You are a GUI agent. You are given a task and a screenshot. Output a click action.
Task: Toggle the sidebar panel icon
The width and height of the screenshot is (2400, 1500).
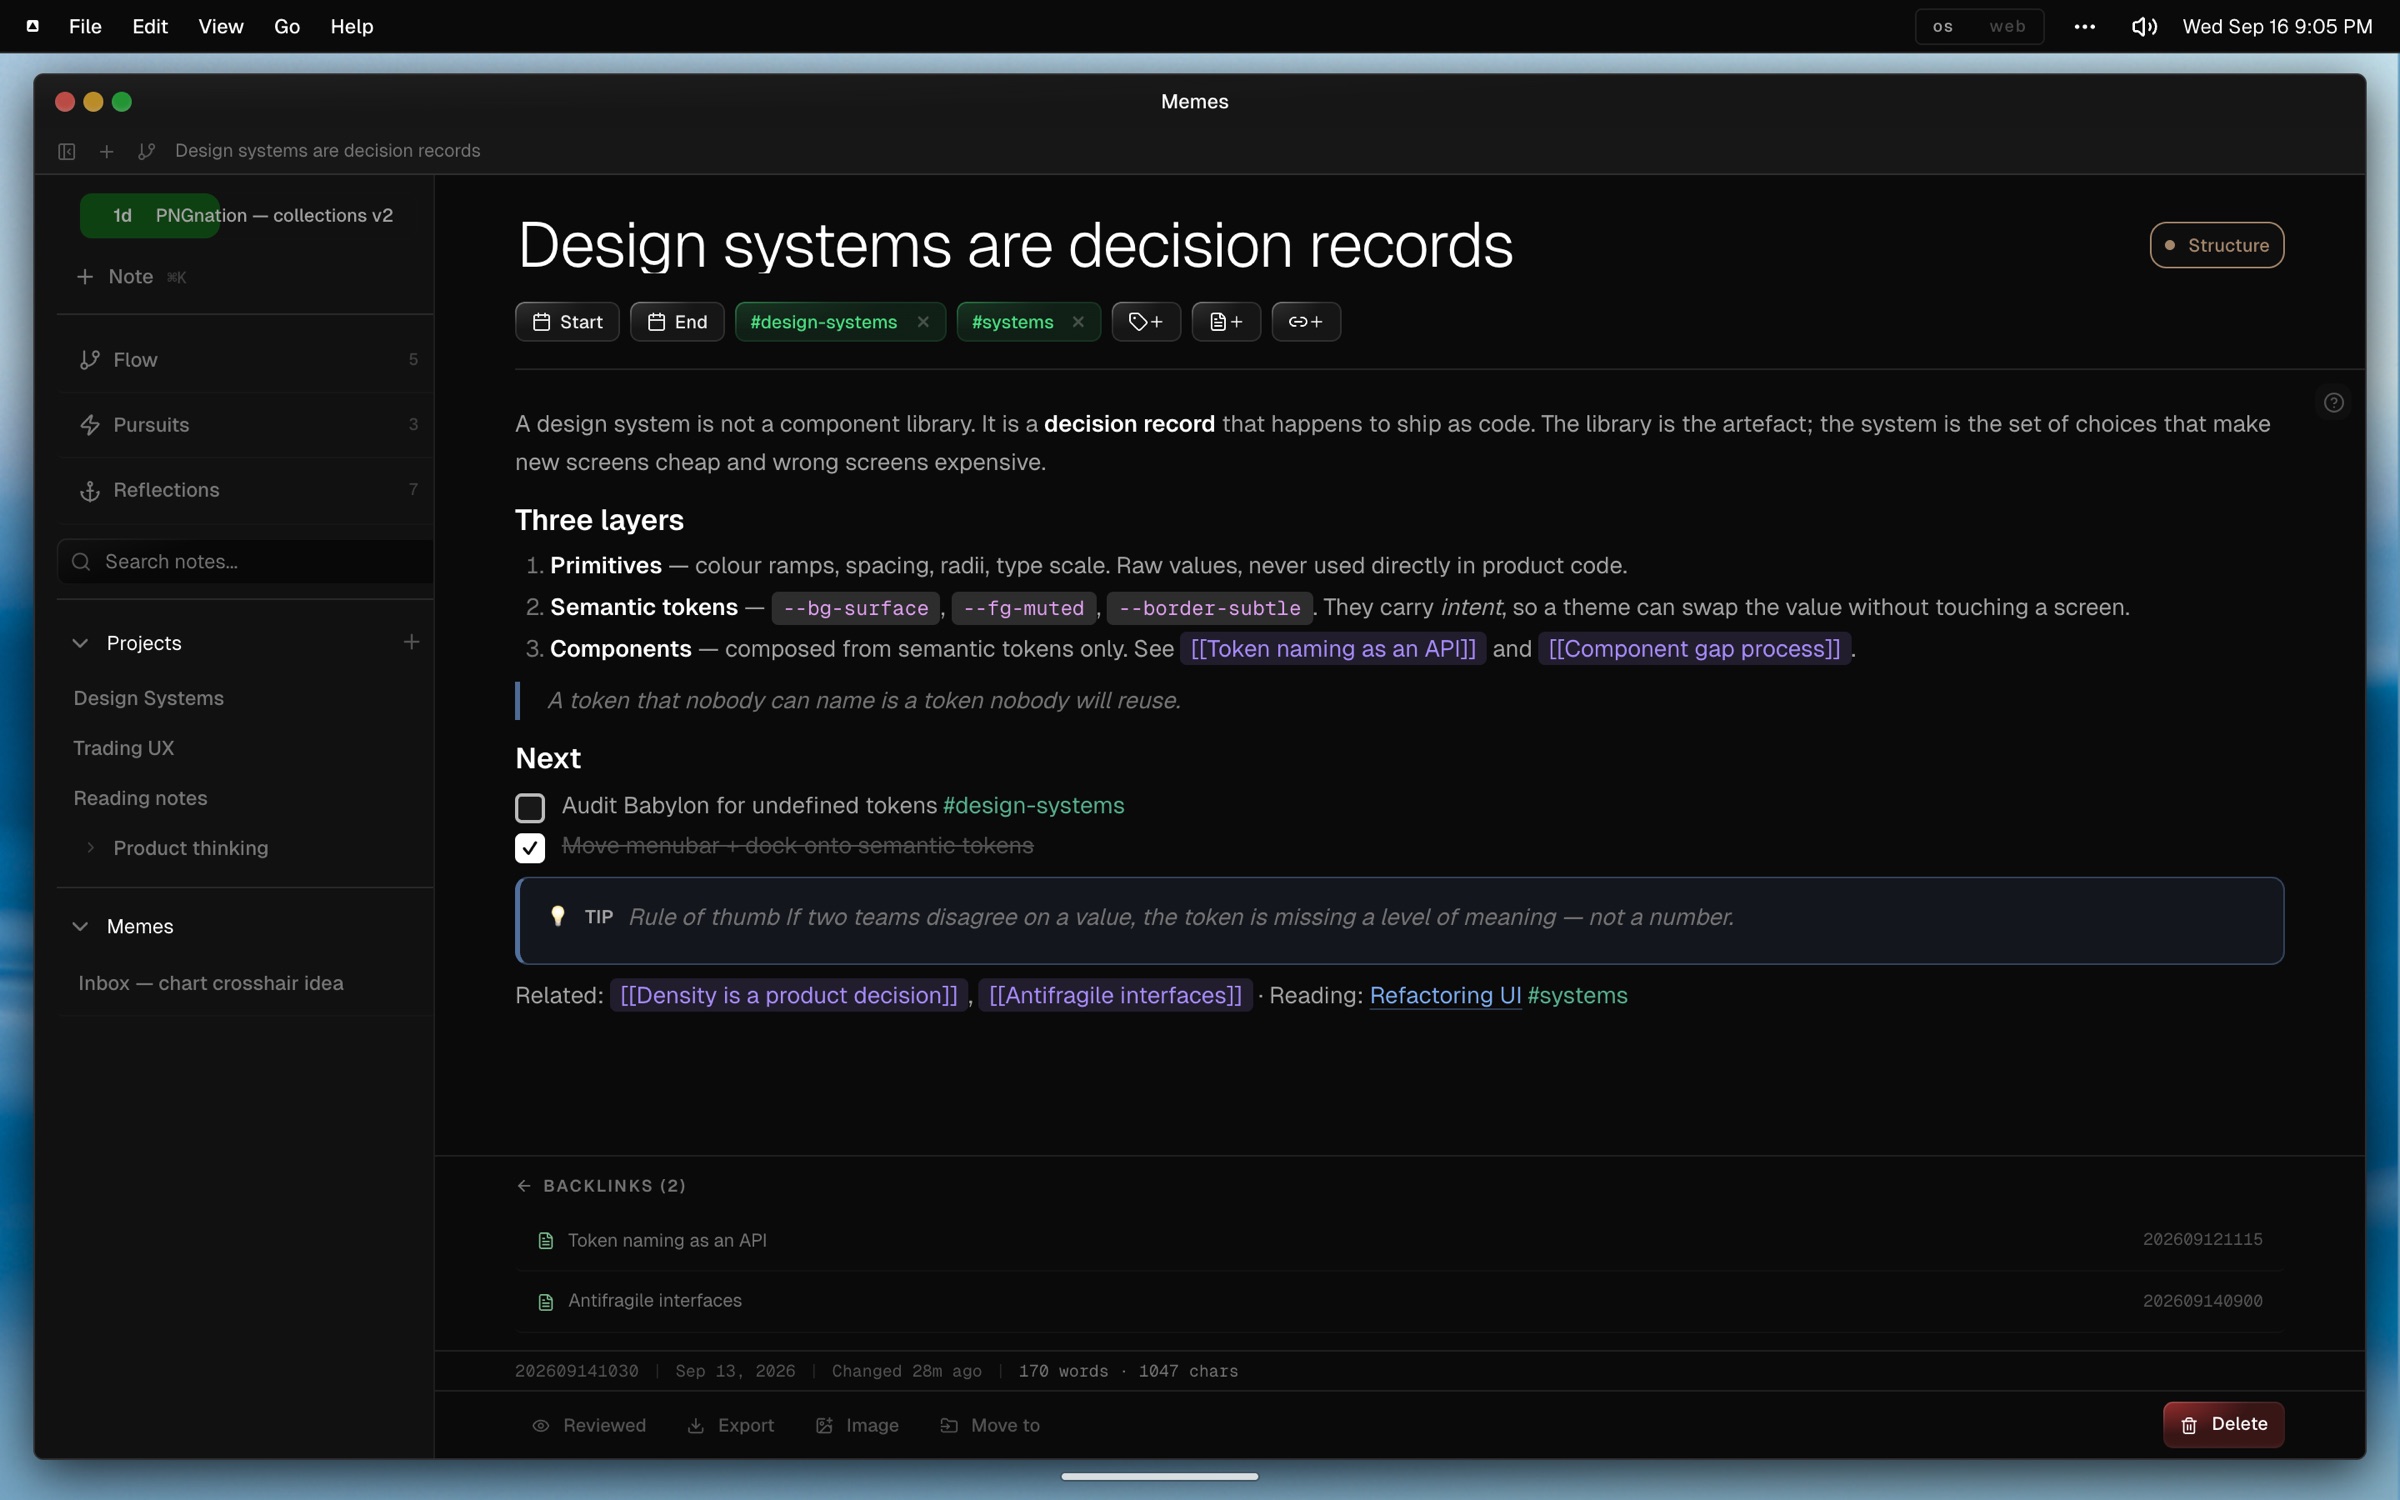[67, 151]
